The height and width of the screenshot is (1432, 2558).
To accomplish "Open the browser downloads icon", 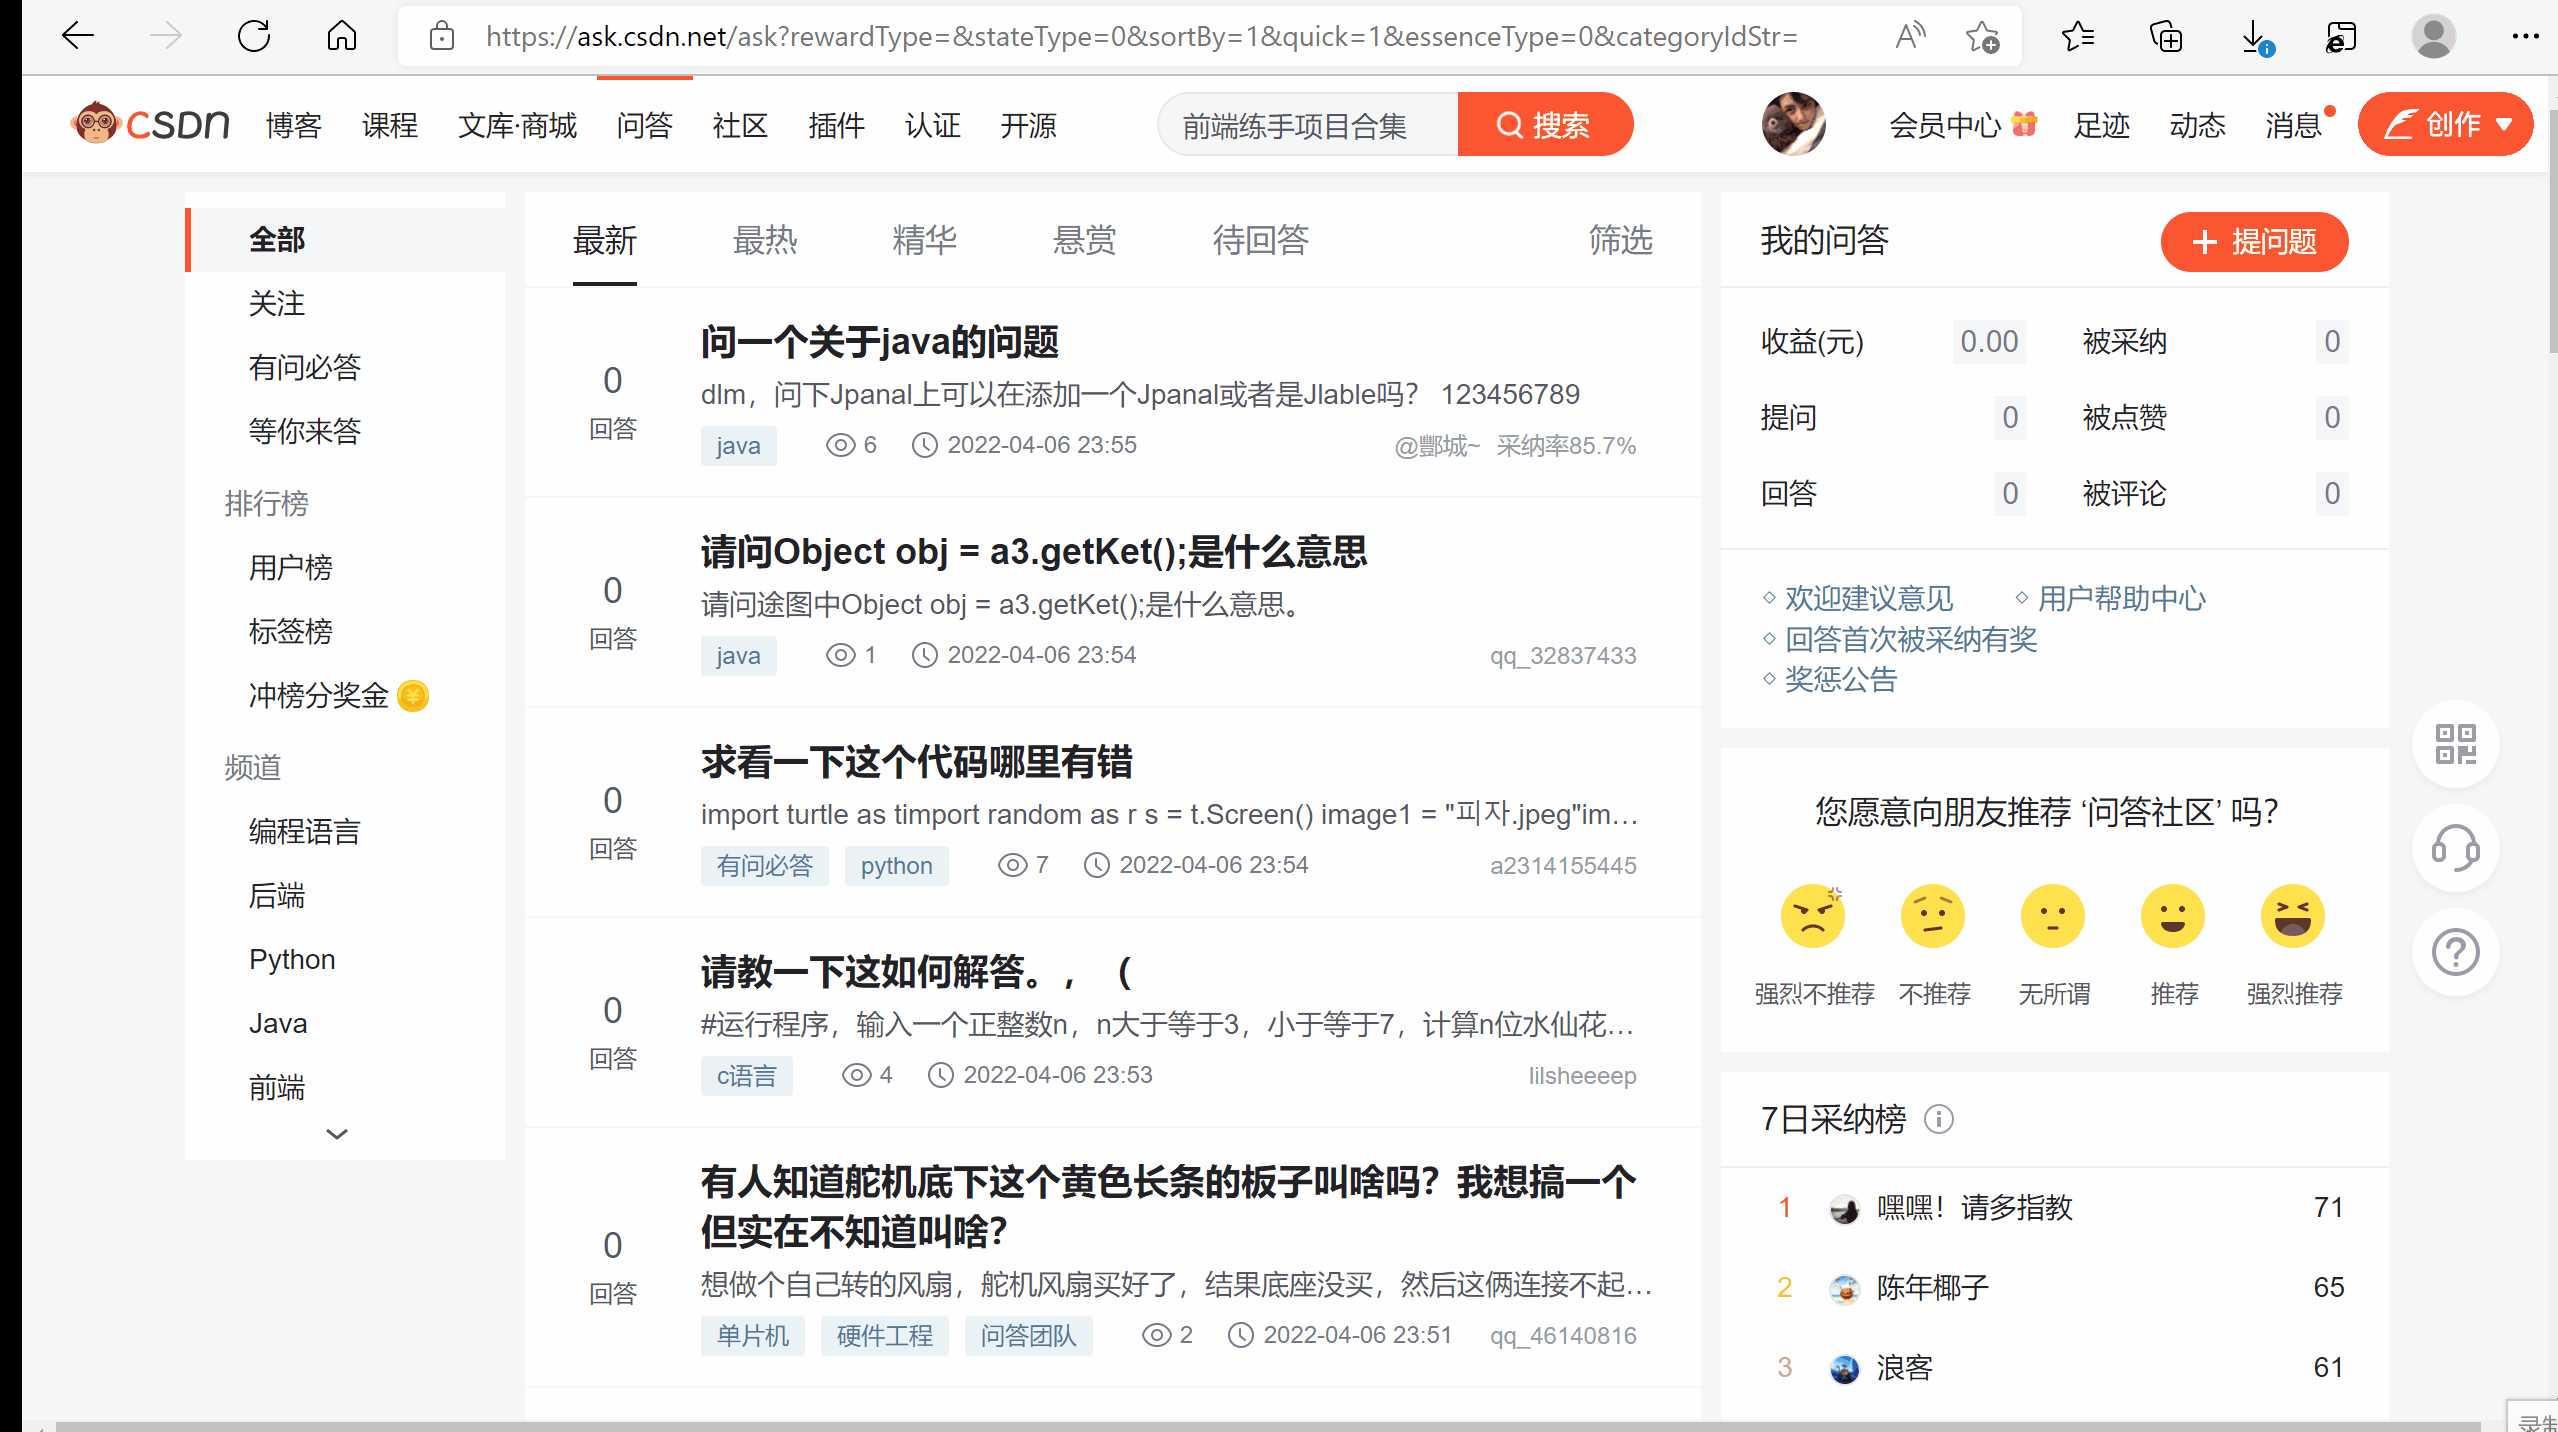I will pos(2254,38).
